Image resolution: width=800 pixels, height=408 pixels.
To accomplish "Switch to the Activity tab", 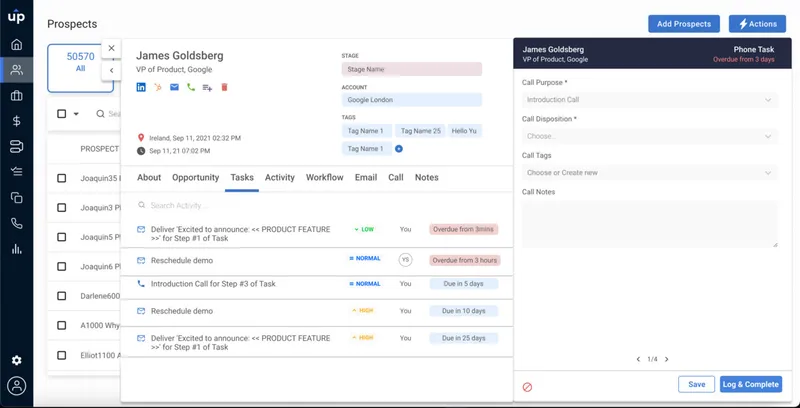I will point(280,177).
